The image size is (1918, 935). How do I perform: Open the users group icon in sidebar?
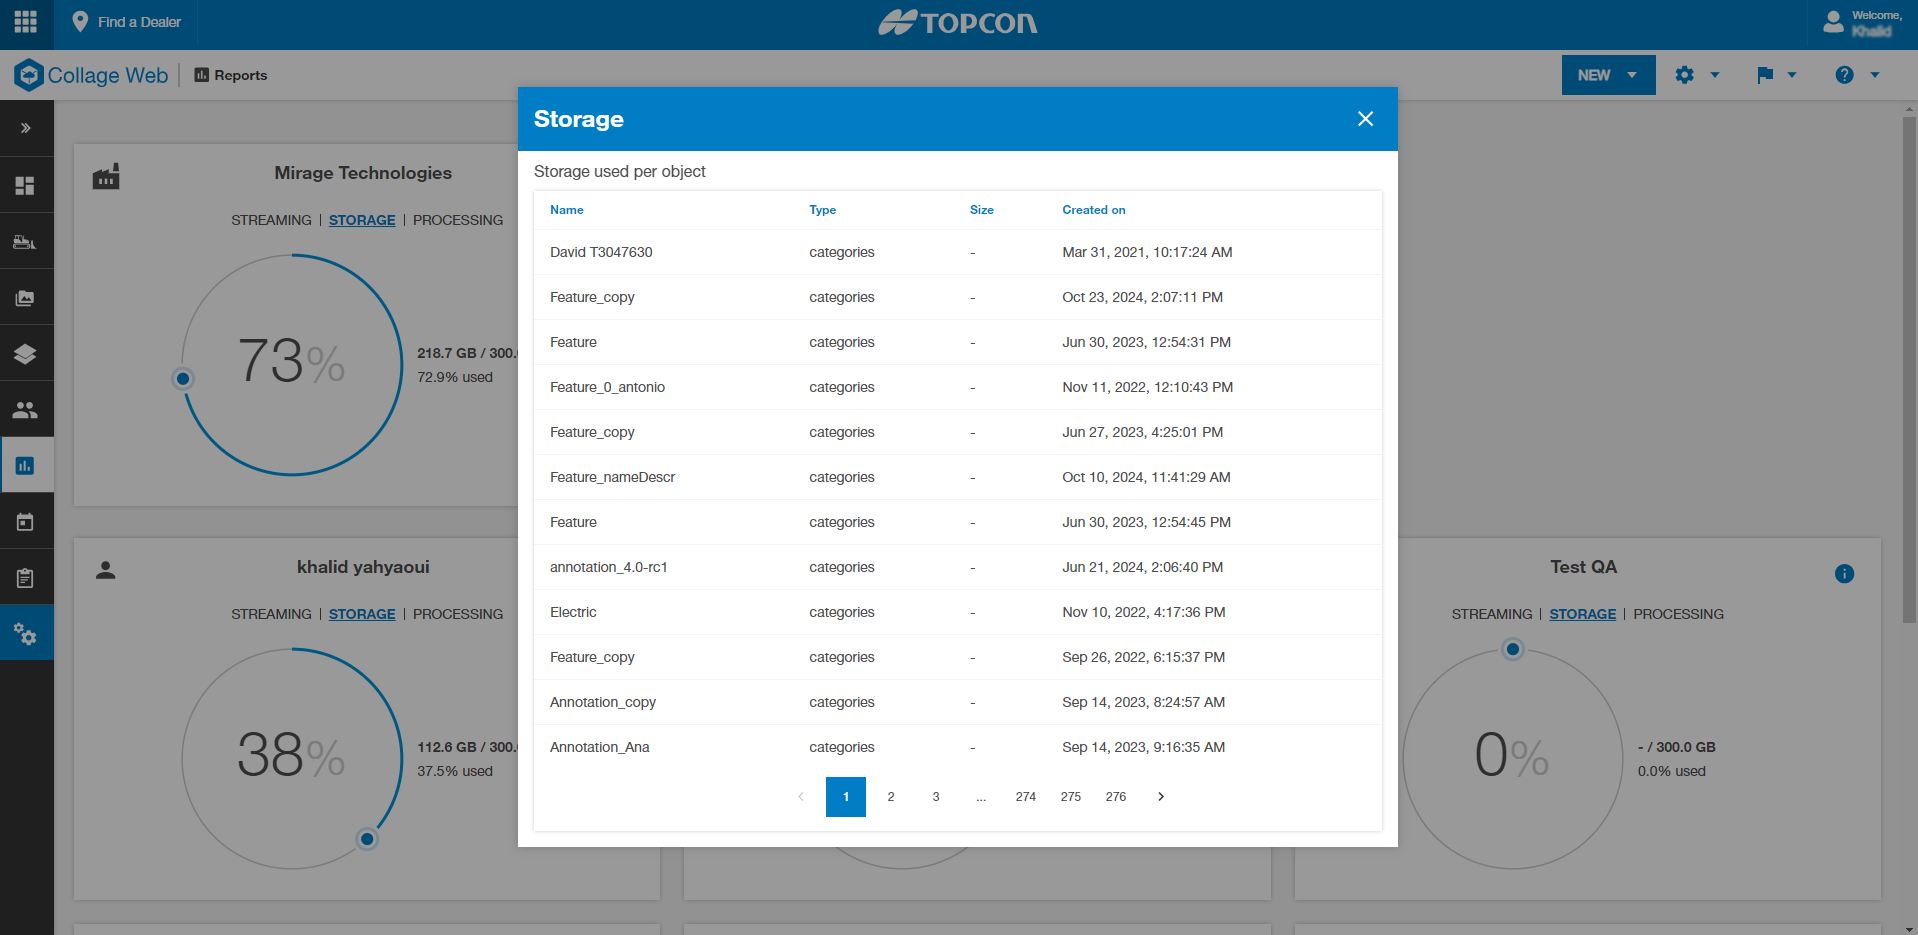pyautogui.click(x=26, y=410)
